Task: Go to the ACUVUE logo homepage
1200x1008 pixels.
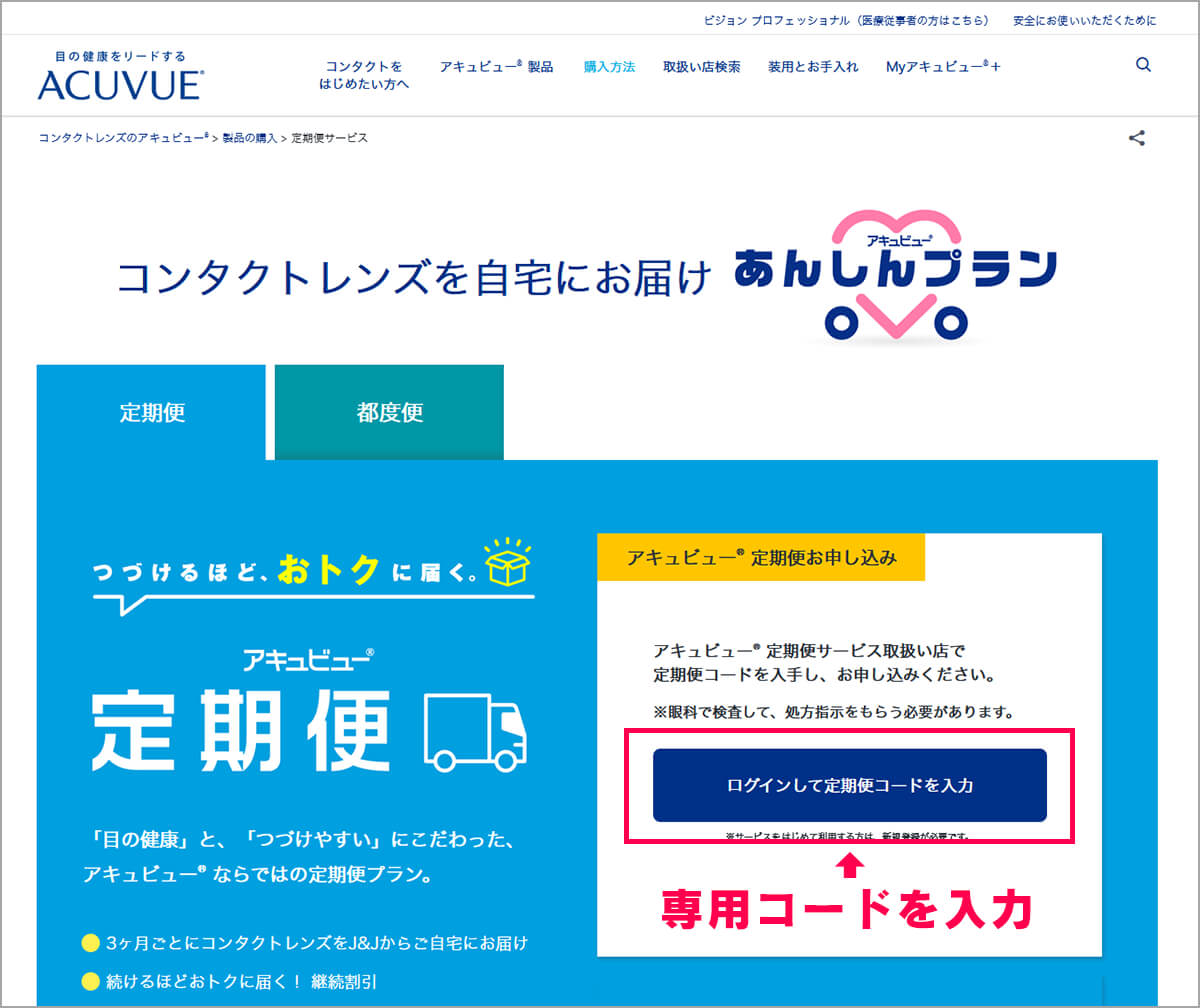Action: 120,76
